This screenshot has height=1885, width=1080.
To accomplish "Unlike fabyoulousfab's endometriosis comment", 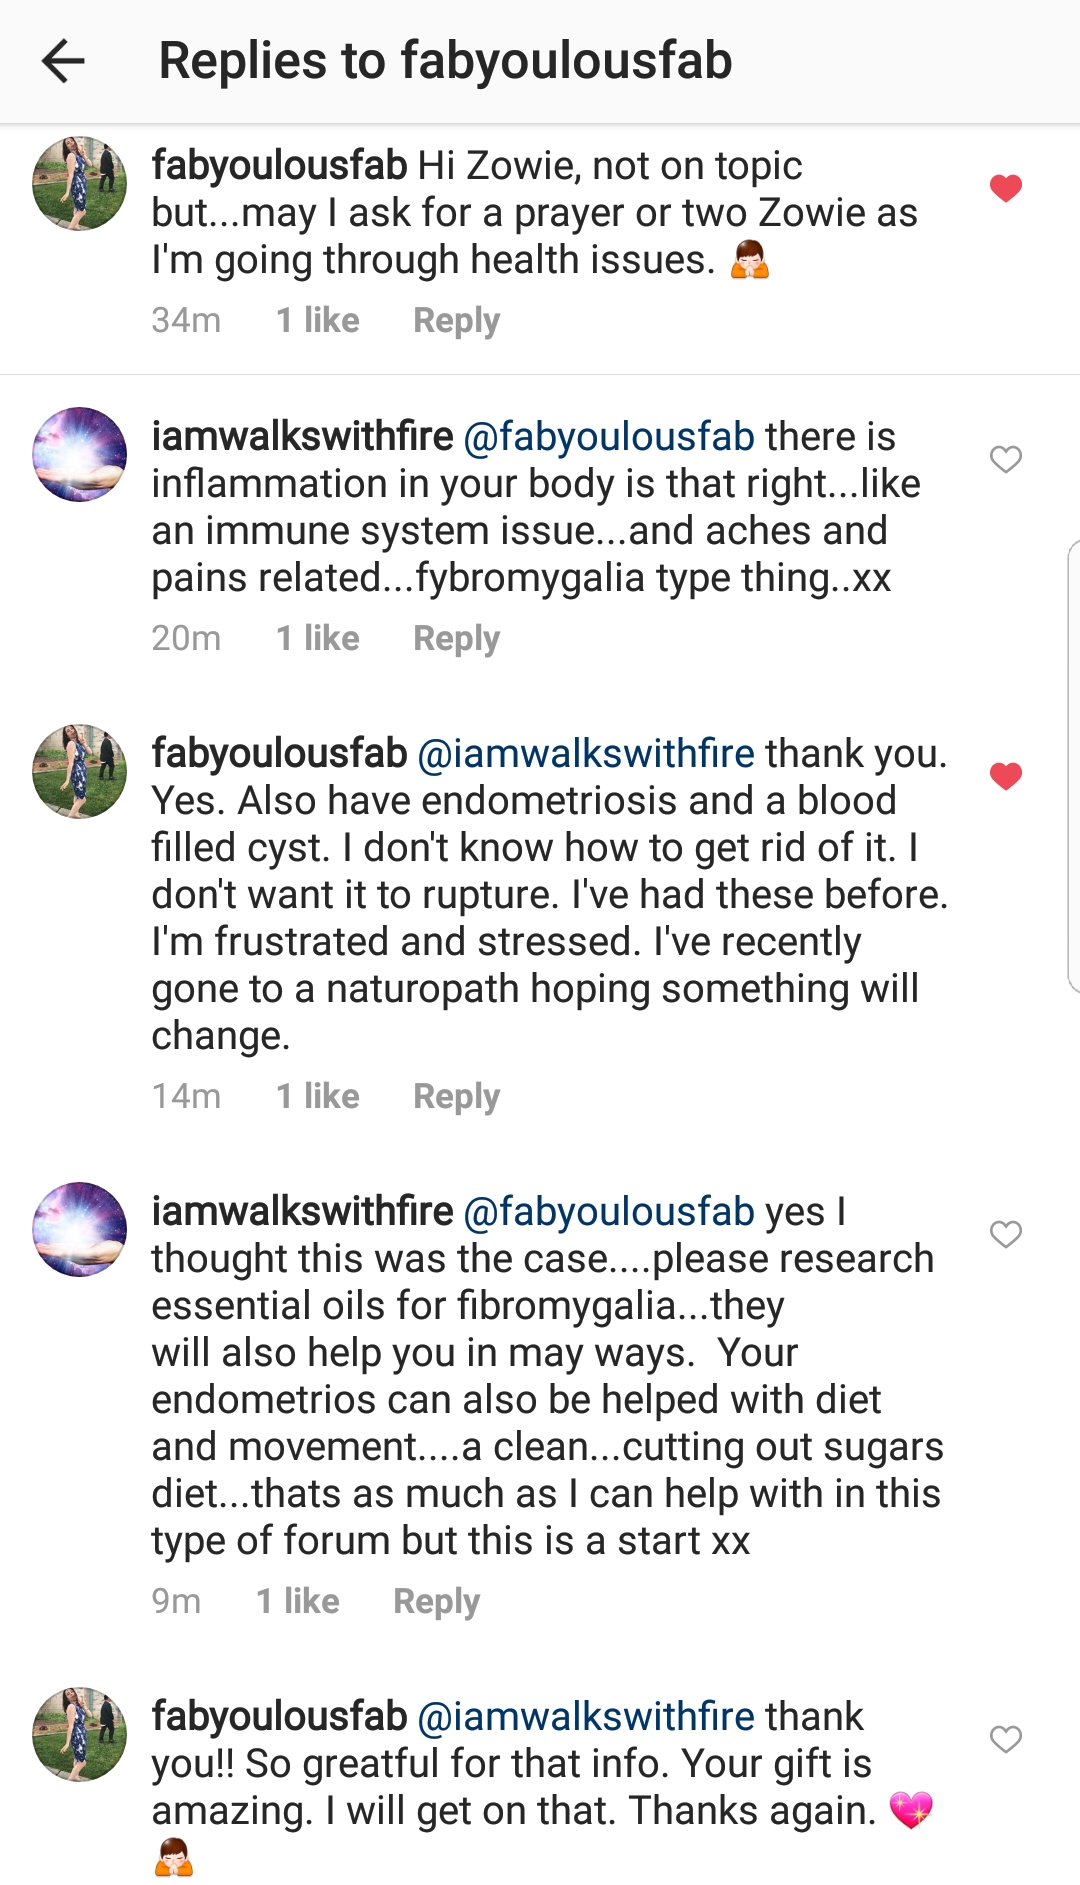I will pyautogui.click(x=1005, y=776).
